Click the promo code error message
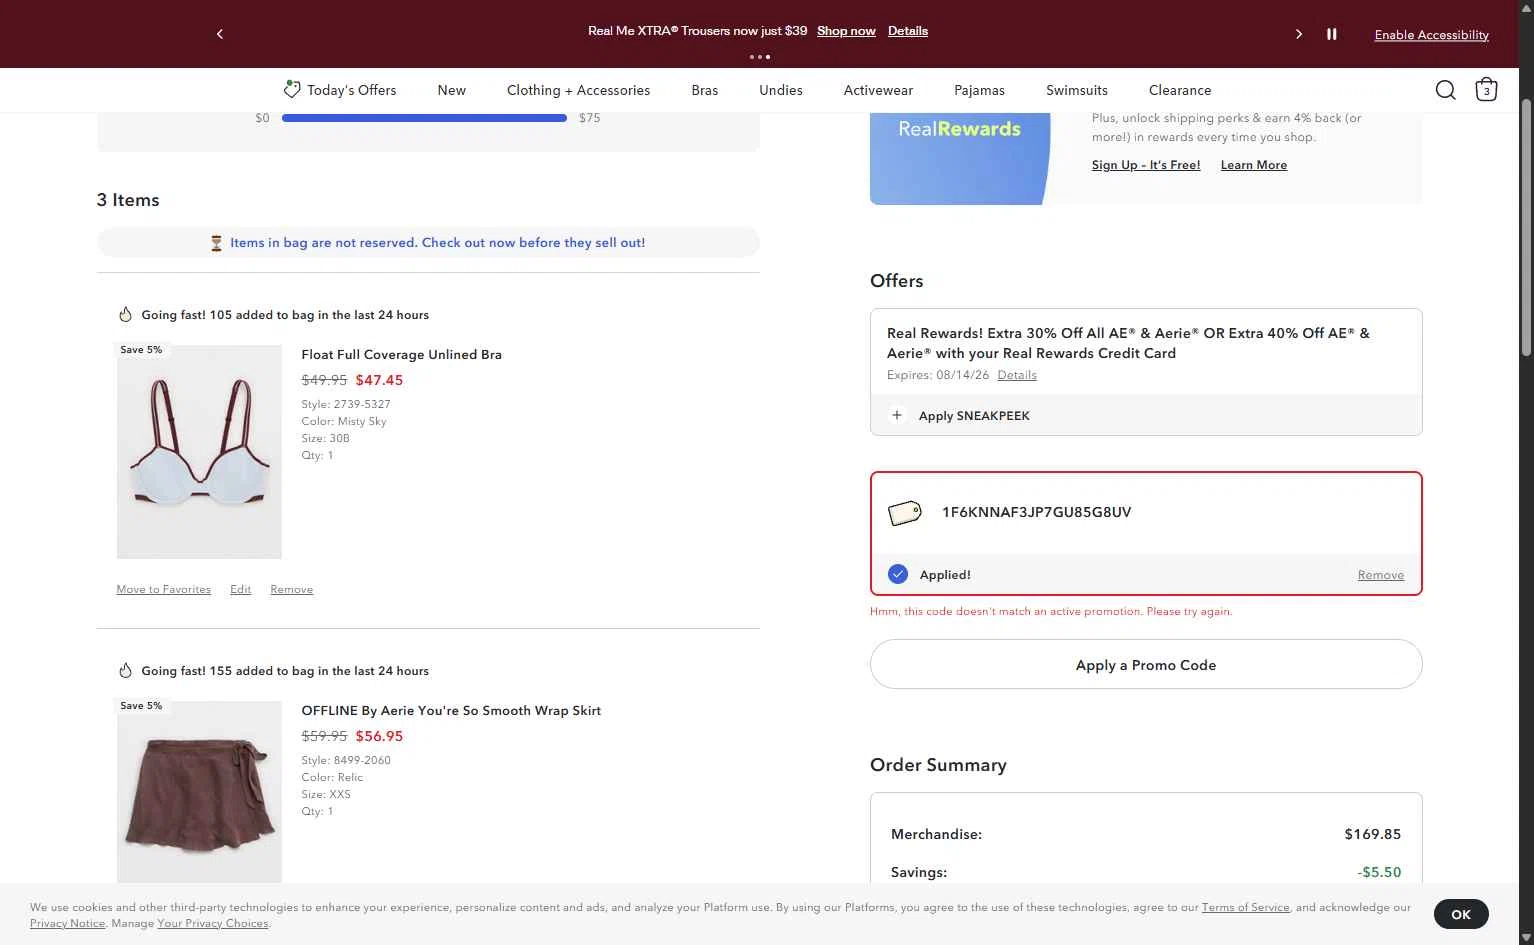 (1051, 611)
